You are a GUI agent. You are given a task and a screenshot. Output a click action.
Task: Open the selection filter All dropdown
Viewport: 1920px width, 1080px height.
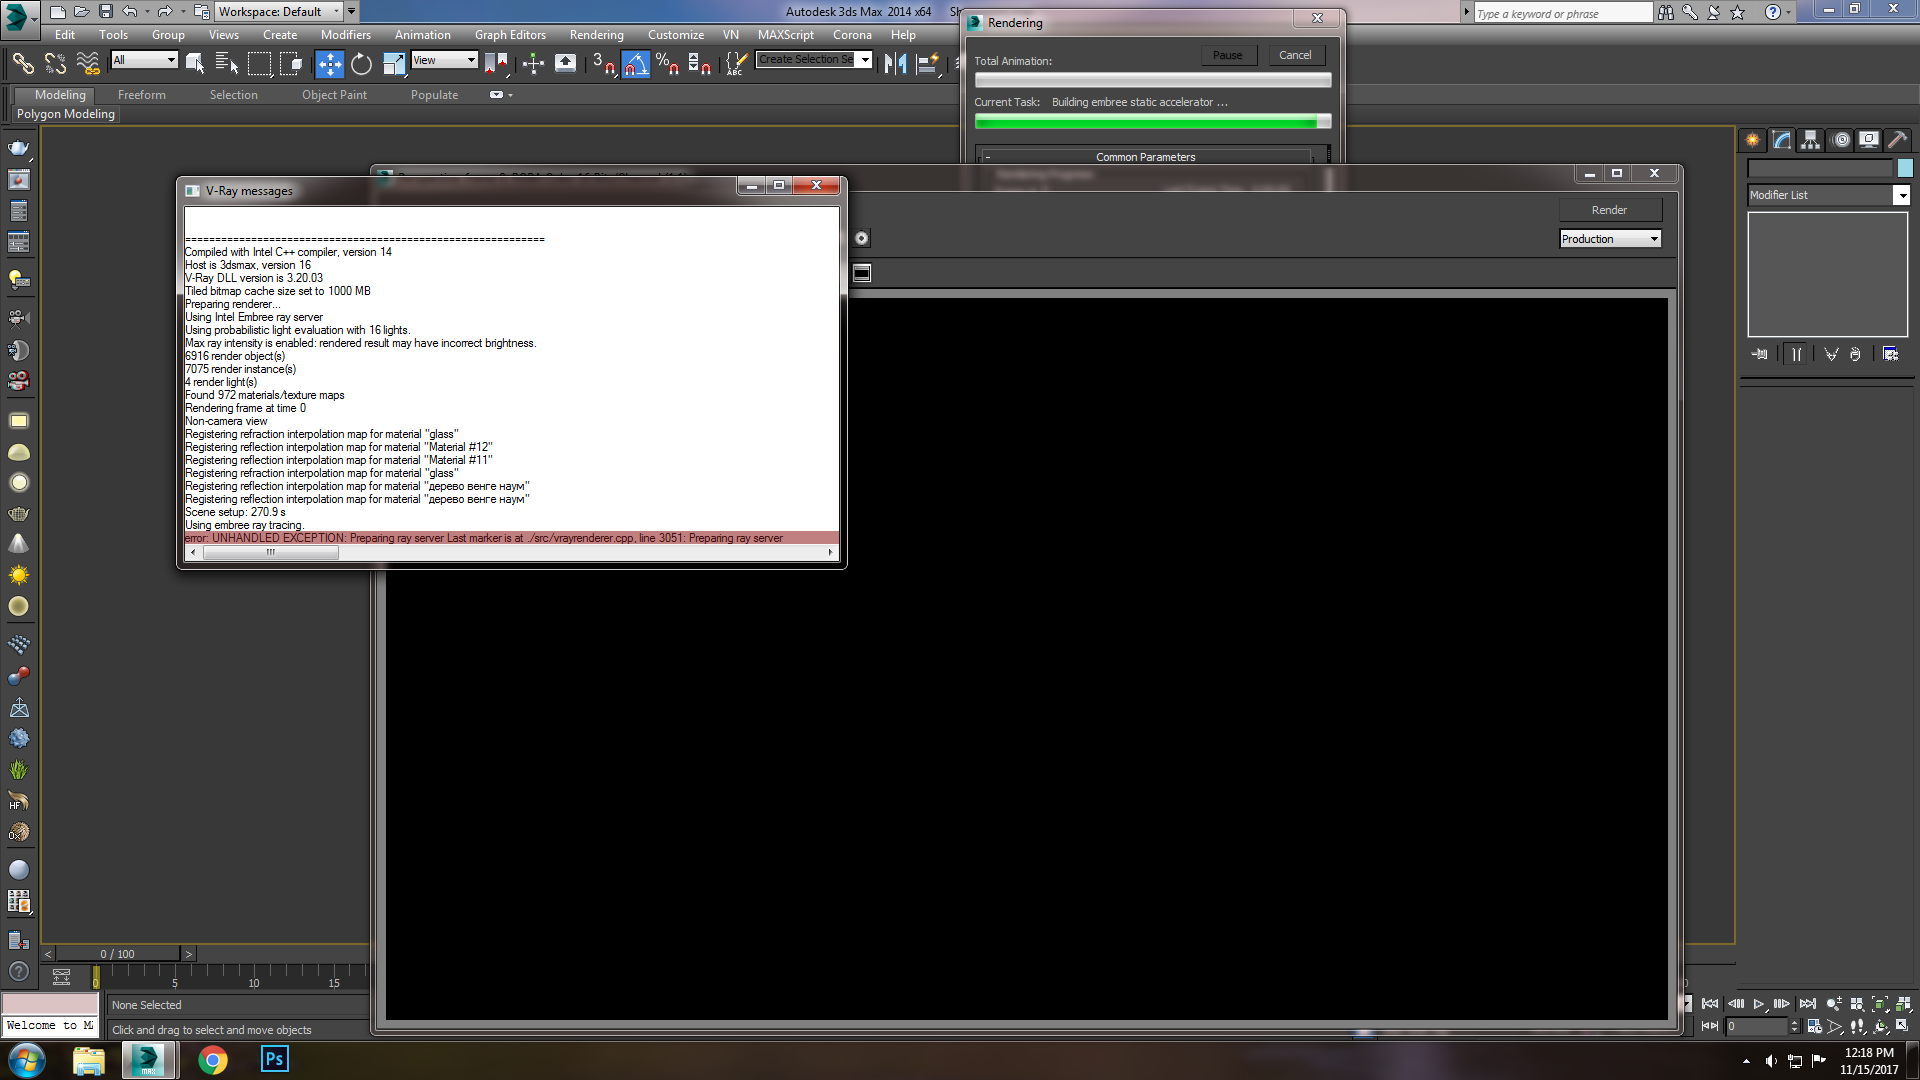pyautogui.click(x=144, y=60)
